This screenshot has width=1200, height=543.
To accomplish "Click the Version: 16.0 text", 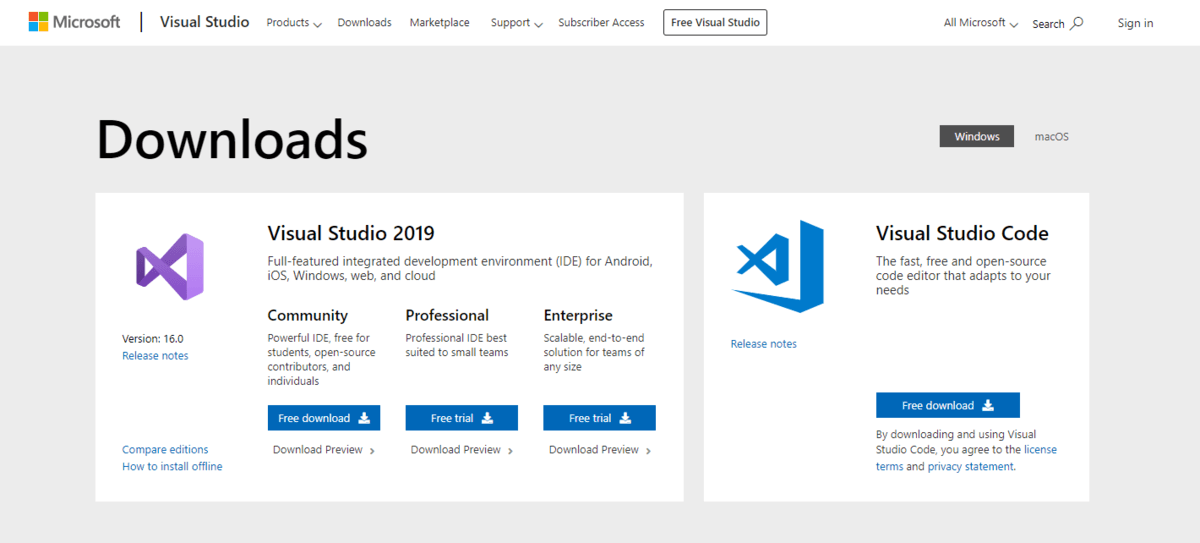I will coord(153,339).
